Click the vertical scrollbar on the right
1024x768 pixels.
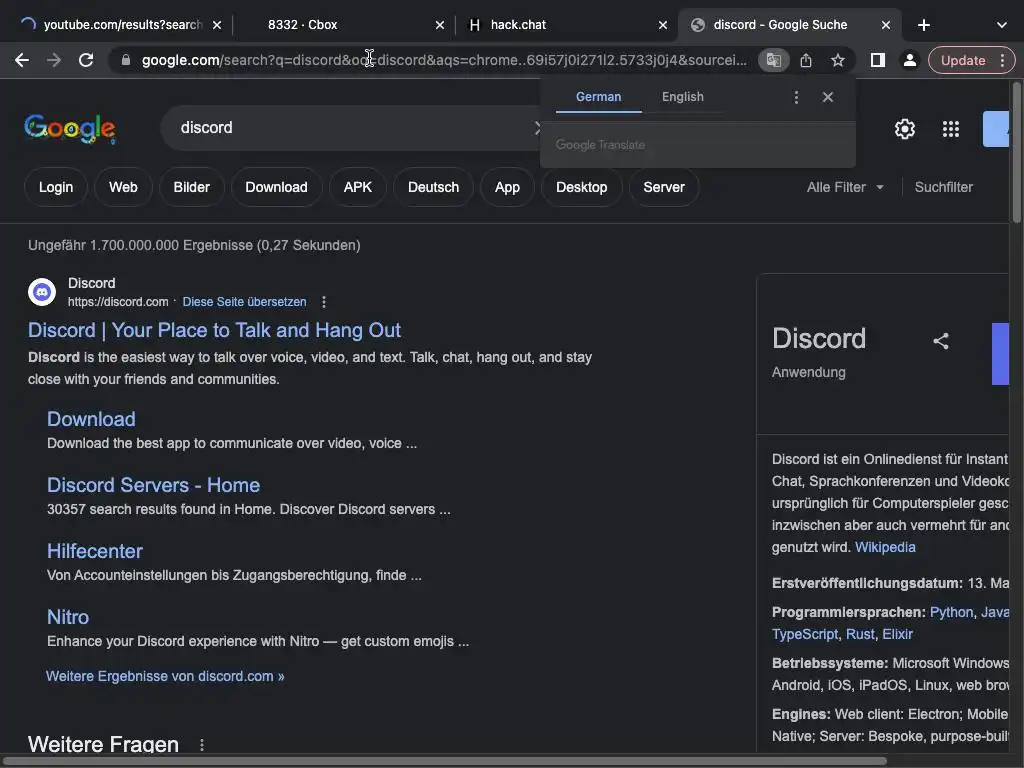tap(1017, 152)
